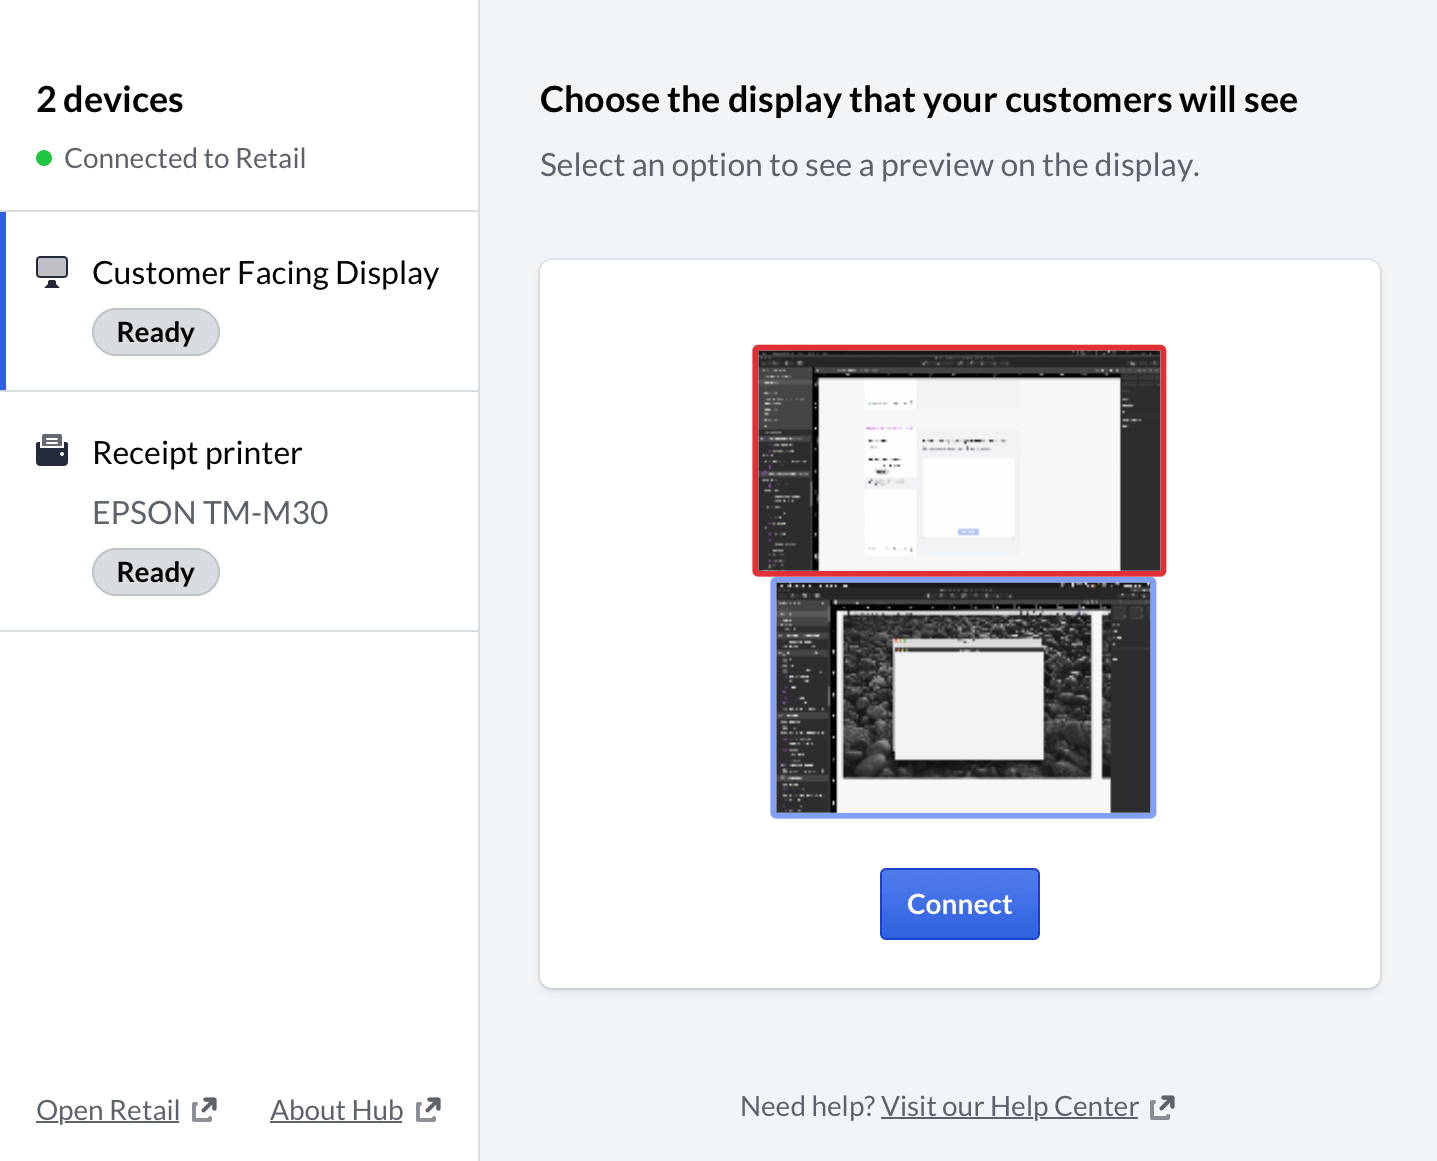The height and width of the screenshot is (1161, 1437).
Task: Click the green connection status dot
Action: click(44, 158)
